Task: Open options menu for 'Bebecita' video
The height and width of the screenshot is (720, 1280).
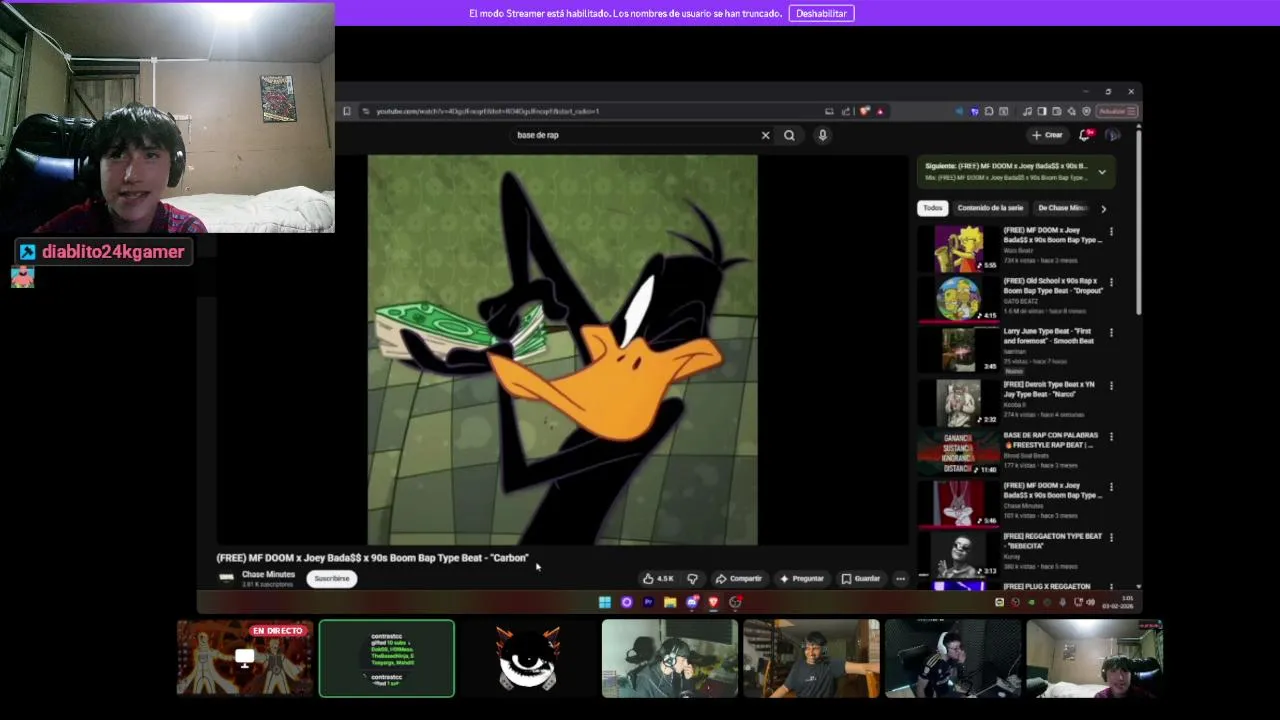Action: tap(1111, 538)
